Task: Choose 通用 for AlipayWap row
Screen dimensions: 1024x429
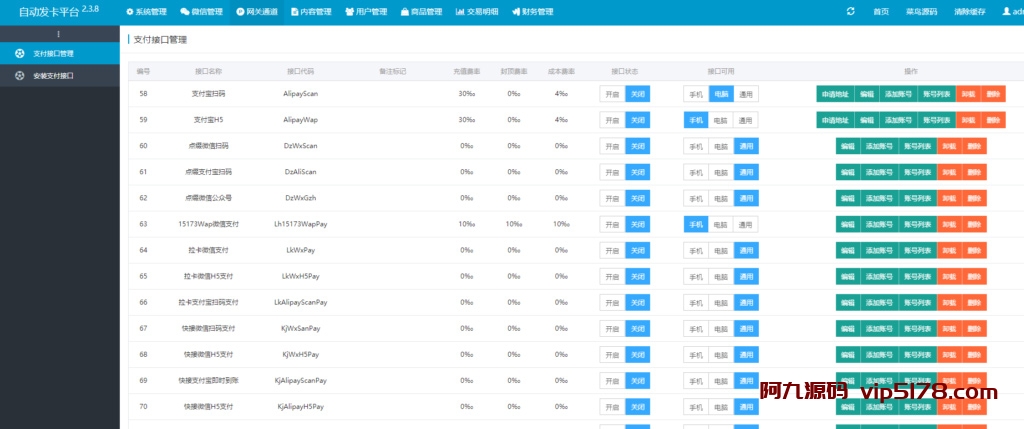Action: point(746,120)
